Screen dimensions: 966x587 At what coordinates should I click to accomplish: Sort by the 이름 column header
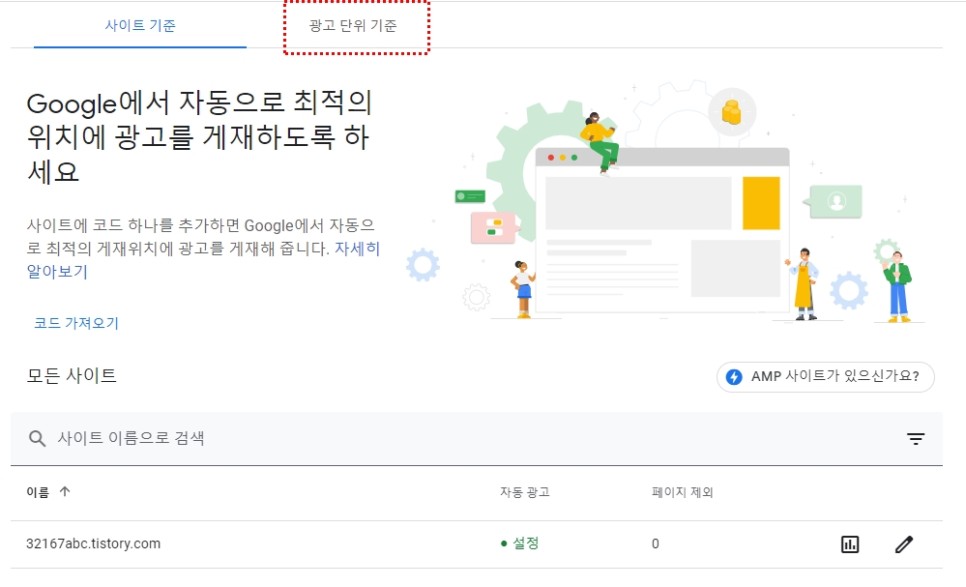[38, 492]
